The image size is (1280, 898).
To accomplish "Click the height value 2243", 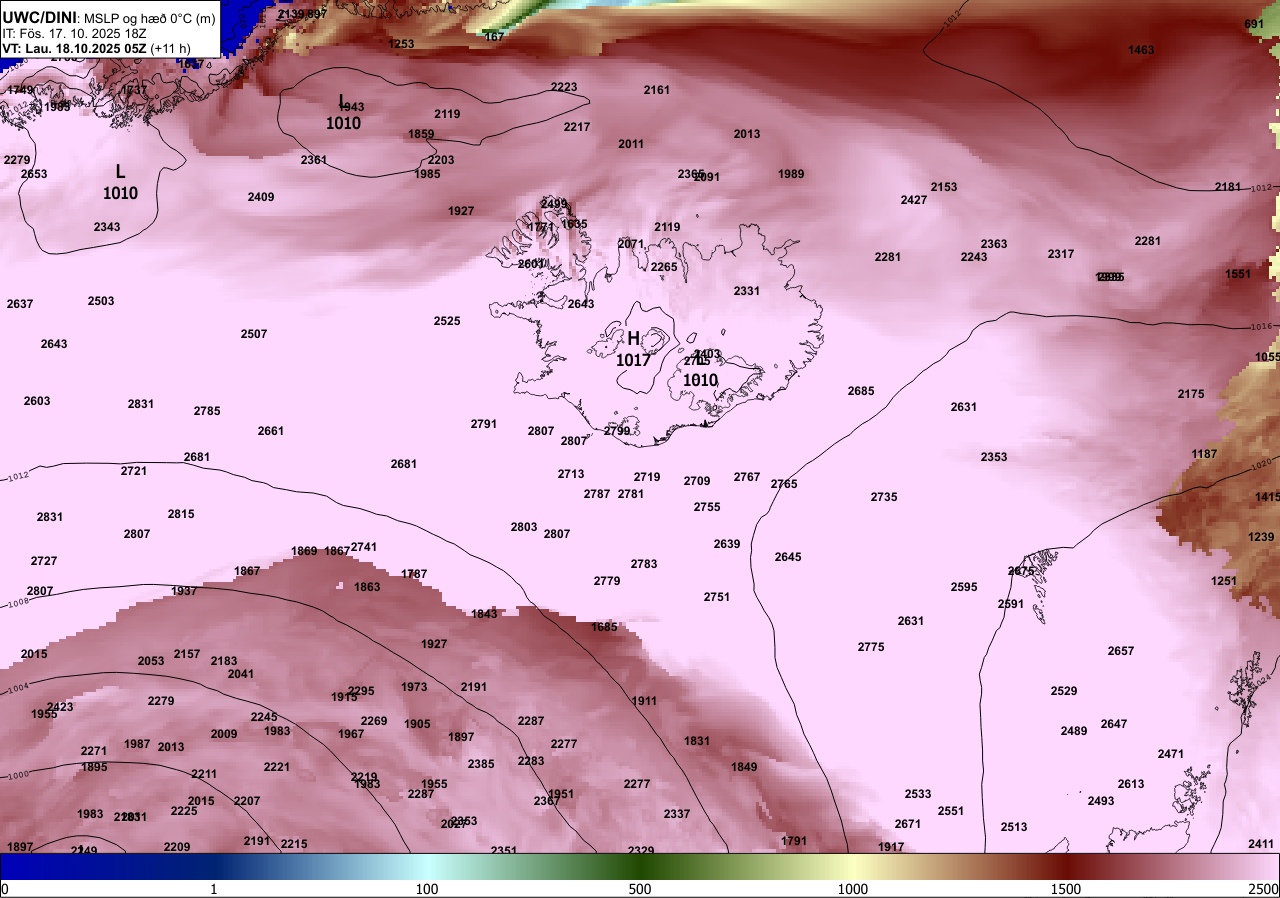I will (x=974, y=258).
